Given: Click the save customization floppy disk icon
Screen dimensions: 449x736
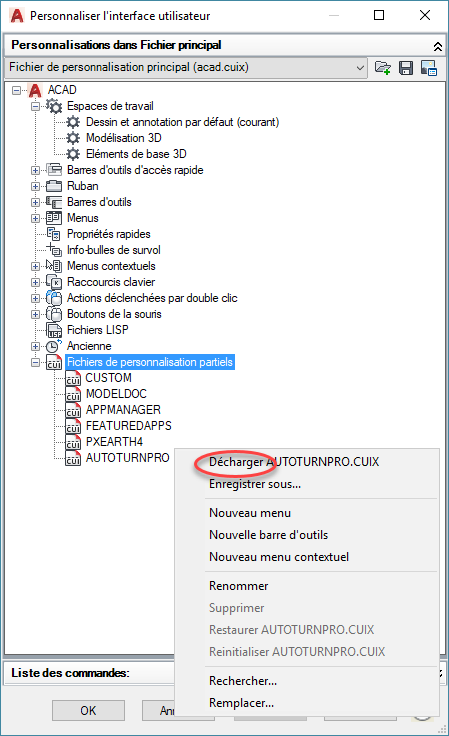Looking at the screenshot, I should (406, 68).
